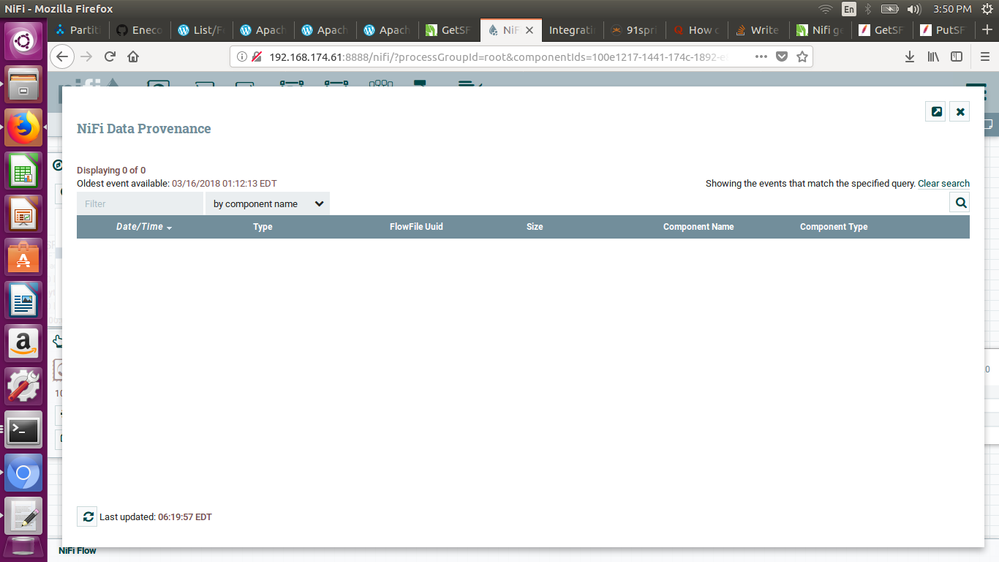The width and height of the screenshot is (999, 562).
Task: Switch to the Eneco GitHub tab
Action: pos(140,30)
